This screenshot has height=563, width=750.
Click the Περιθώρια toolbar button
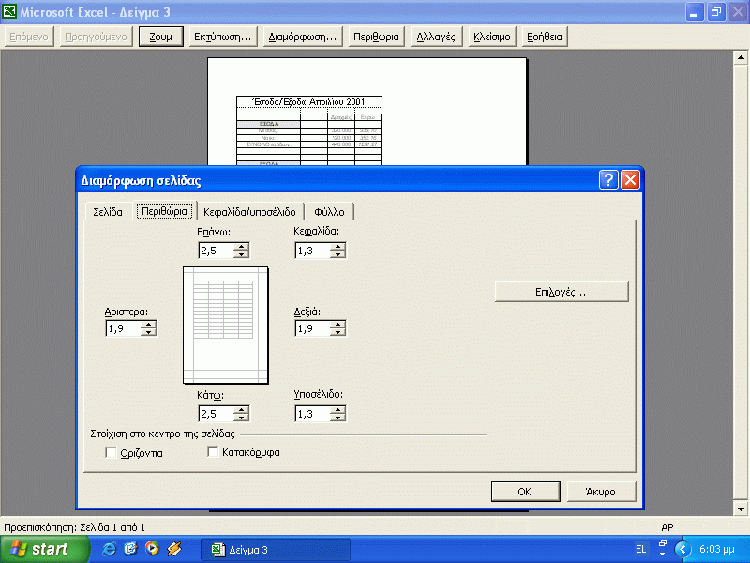tap(375, 37)
